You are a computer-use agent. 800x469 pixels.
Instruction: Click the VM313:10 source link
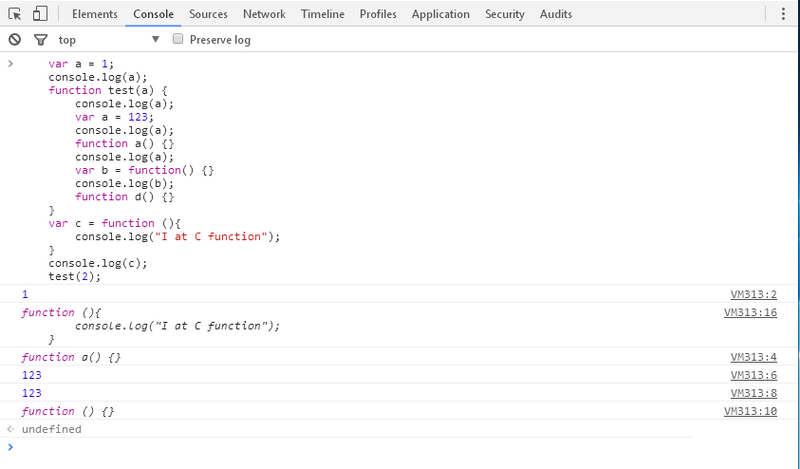pyautogui.click(x=750, y=411)
